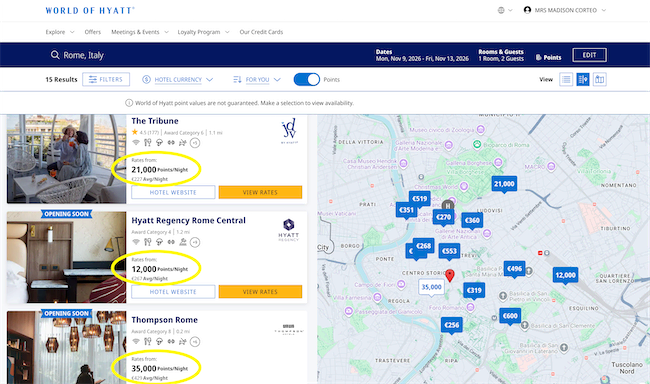Expand +3 amenities on Hyatt Regency Rome Central
The height and width of the screenshot is (384, 650).
195,242
